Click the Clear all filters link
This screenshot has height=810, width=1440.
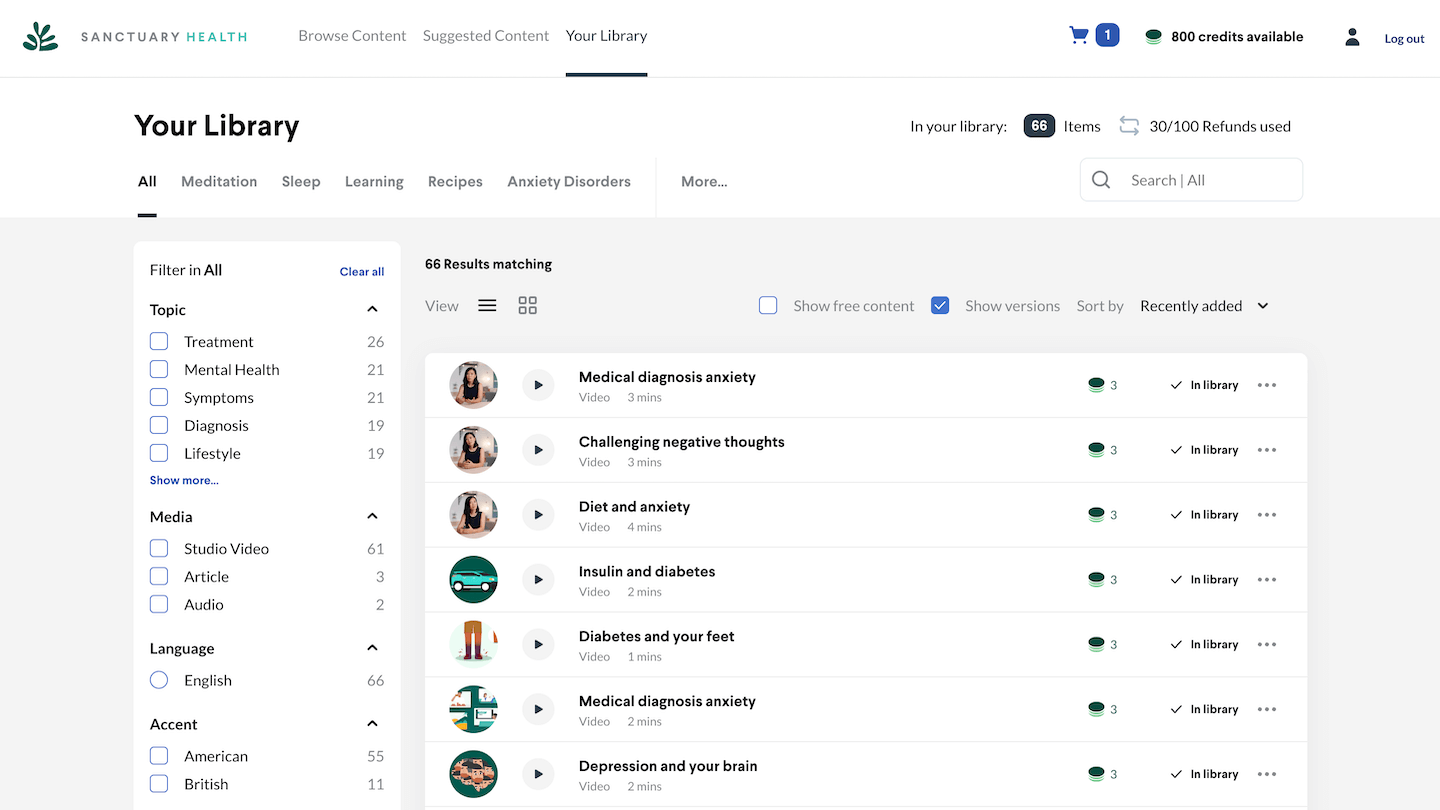tap(362, 271)
